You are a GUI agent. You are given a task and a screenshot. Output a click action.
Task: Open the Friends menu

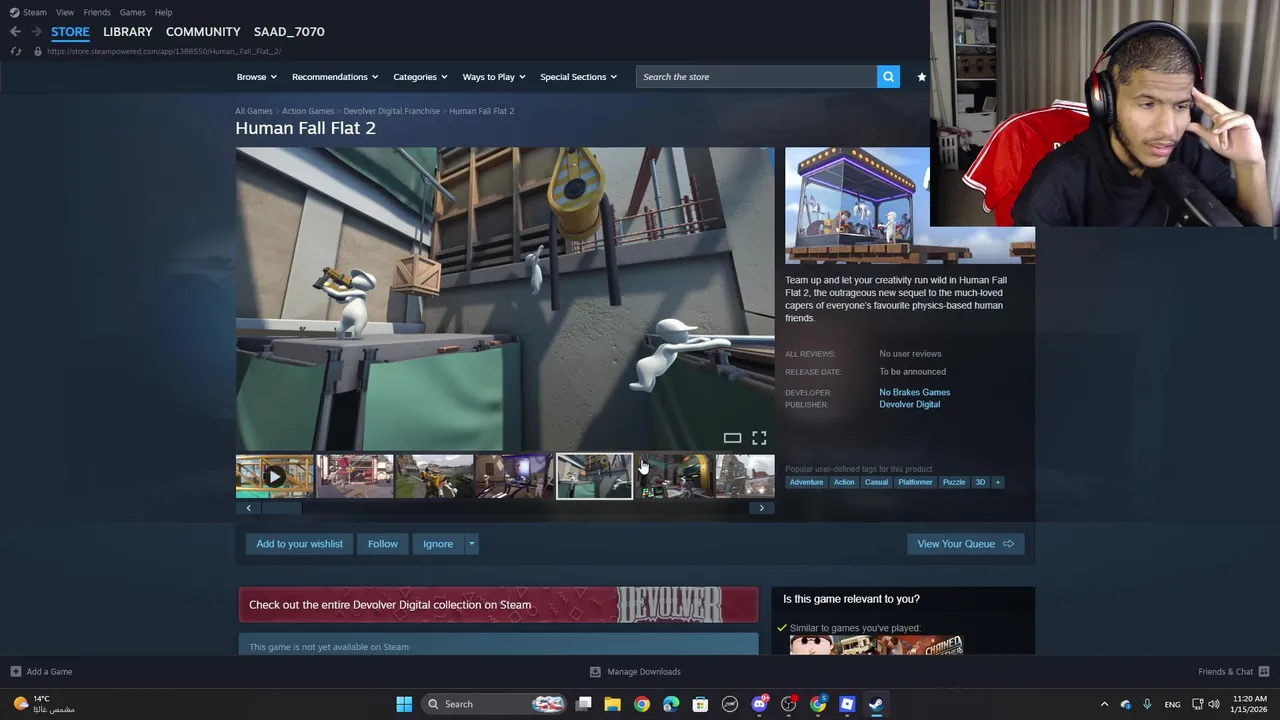click(97, 12)
